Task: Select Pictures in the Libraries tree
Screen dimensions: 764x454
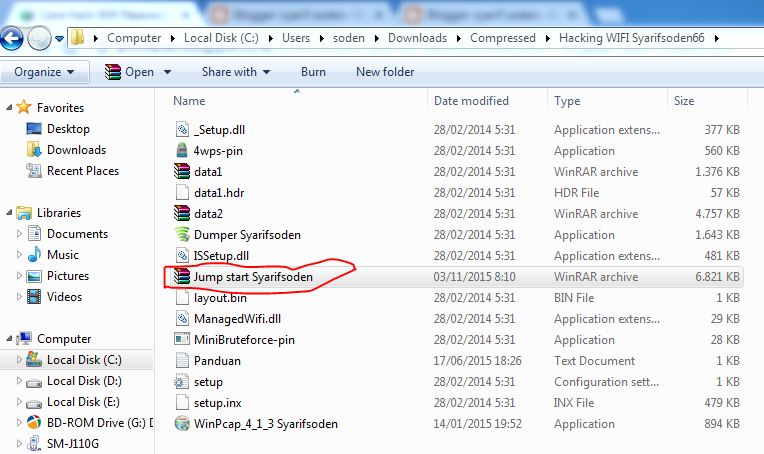Action: [x=68, y=276]
